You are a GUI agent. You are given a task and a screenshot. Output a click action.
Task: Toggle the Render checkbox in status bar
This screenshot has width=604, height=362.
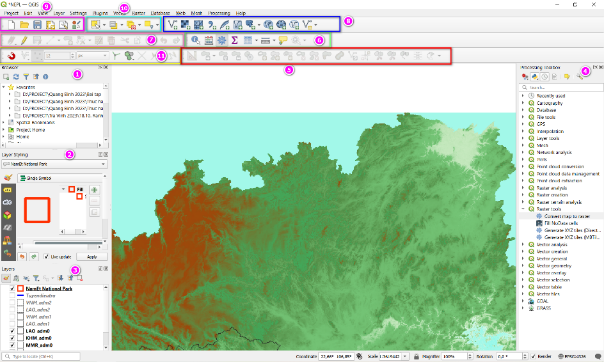pos(533,356)
